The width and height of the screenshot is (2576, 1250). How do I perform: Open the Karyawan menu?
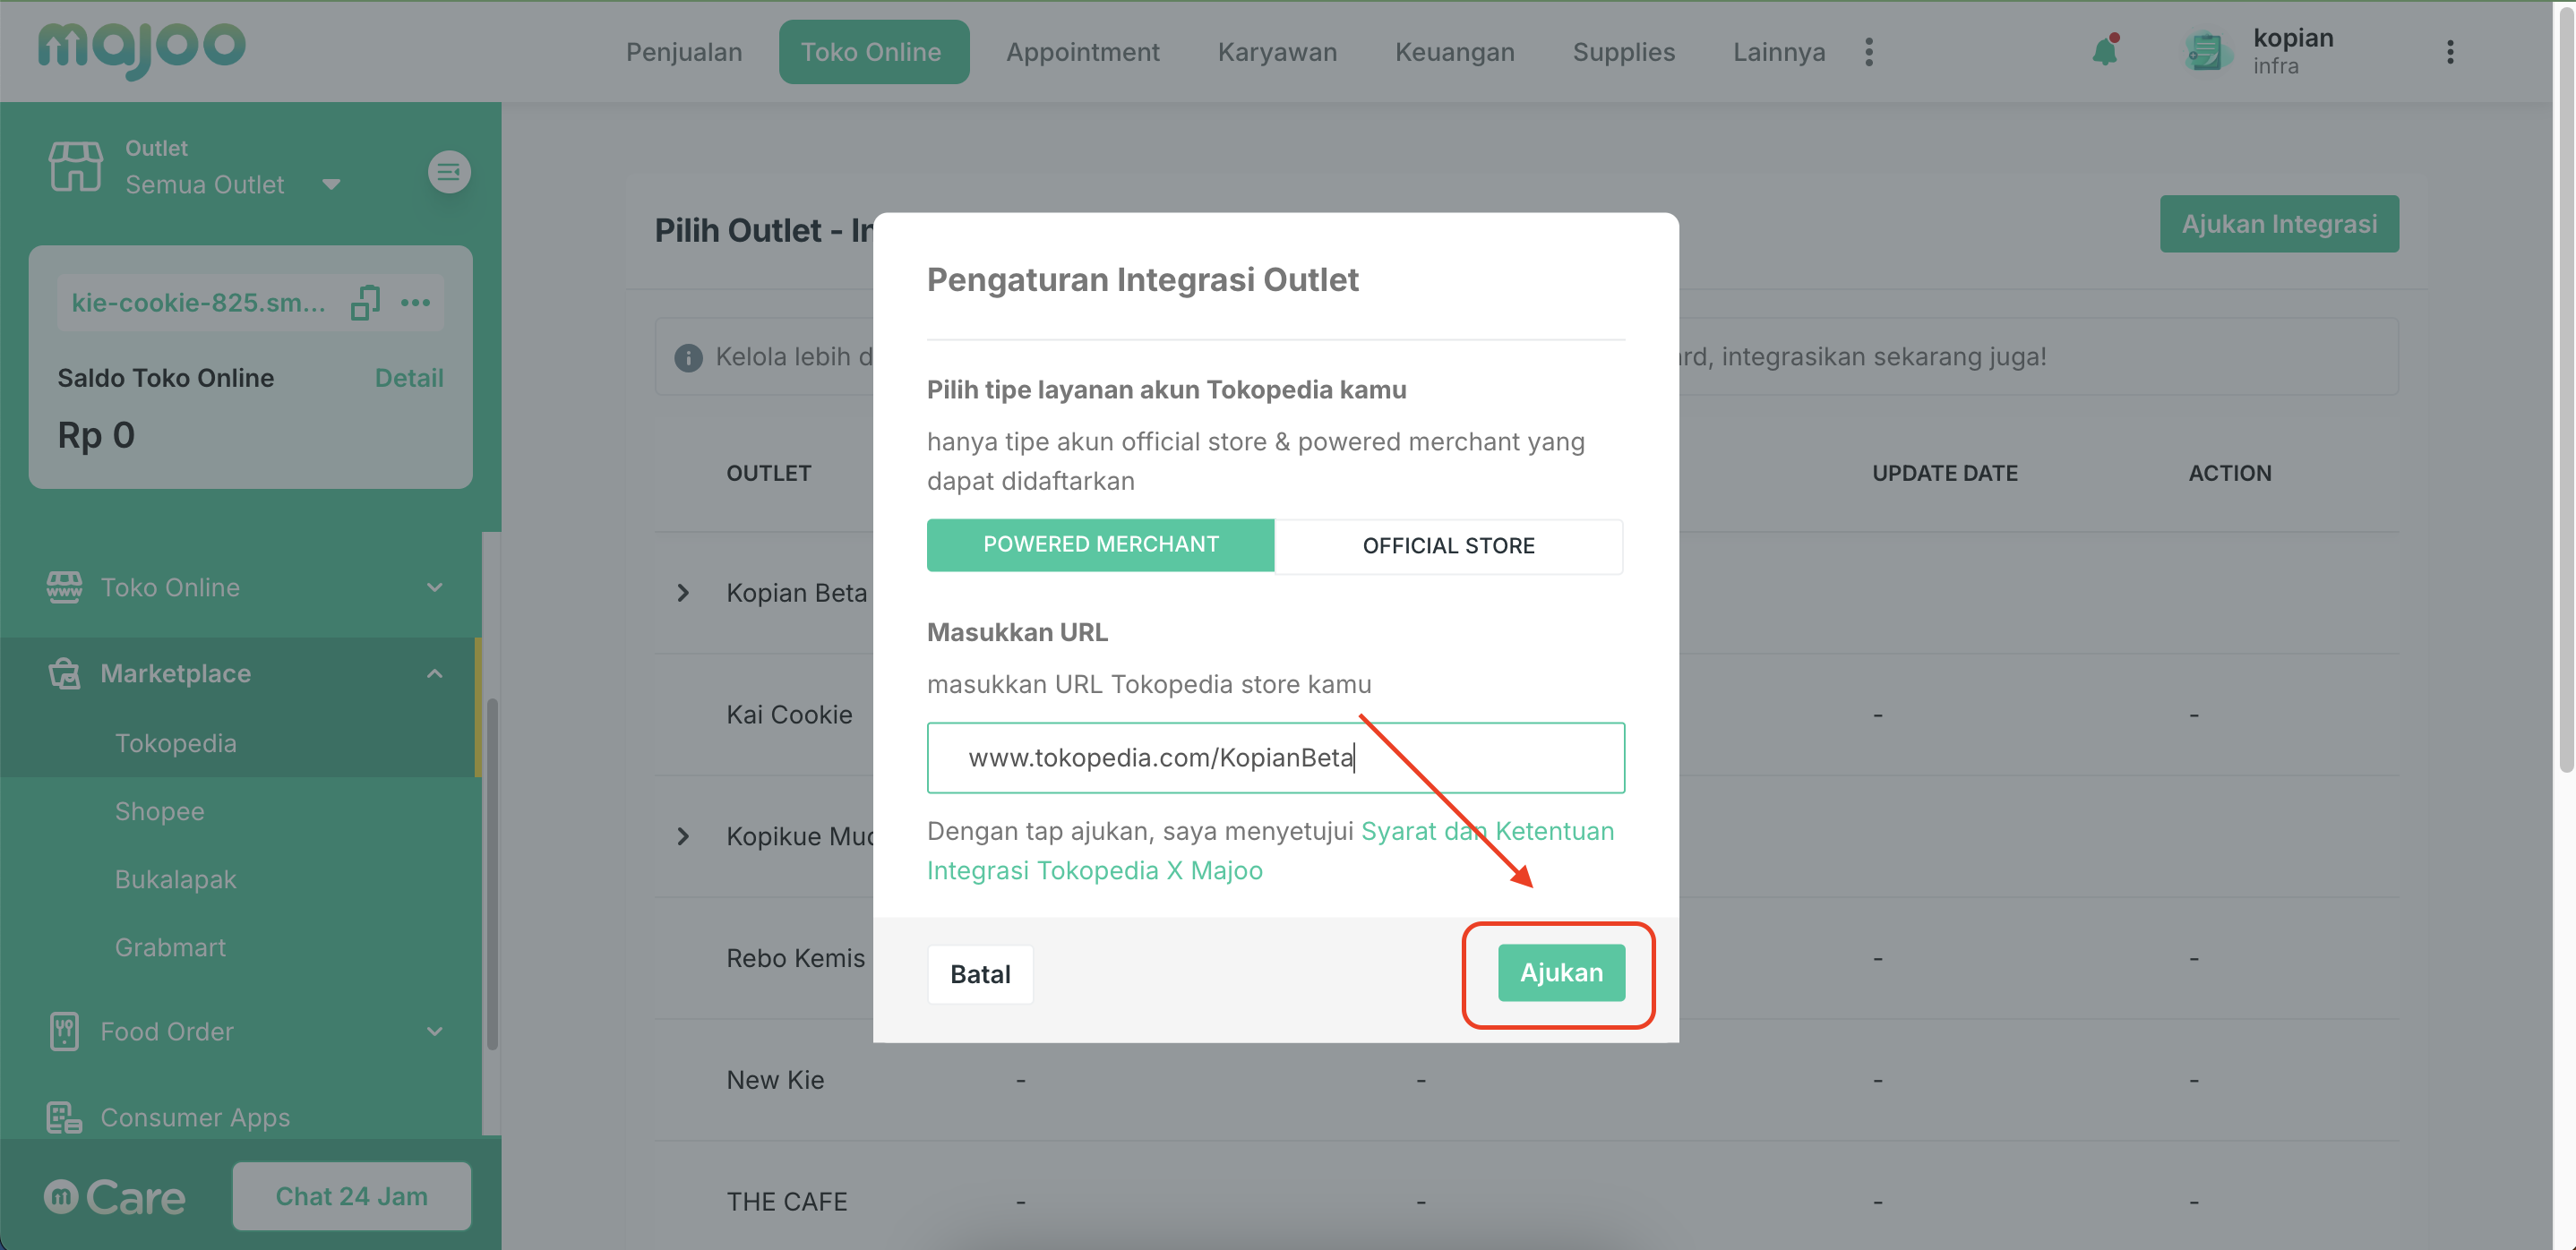tap(1277, 52)
